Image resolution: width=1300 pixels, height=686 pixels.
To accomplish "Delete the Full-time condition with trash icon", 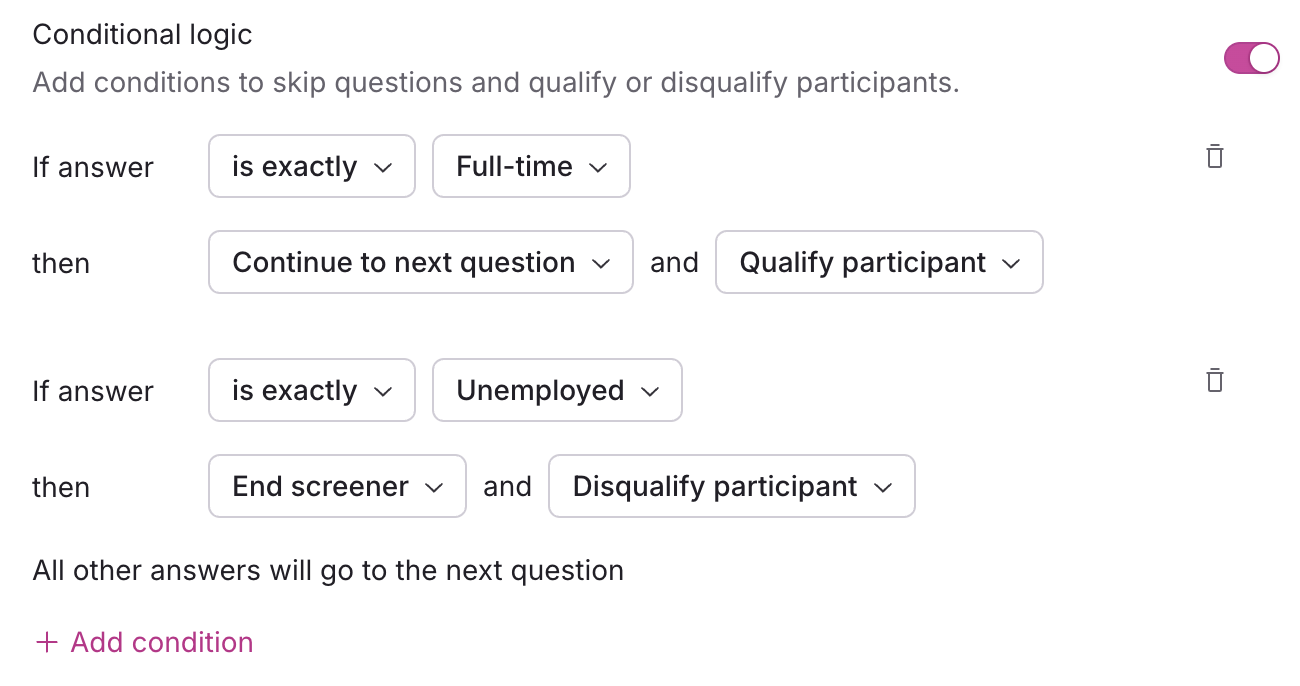I will click(1215, 157).
